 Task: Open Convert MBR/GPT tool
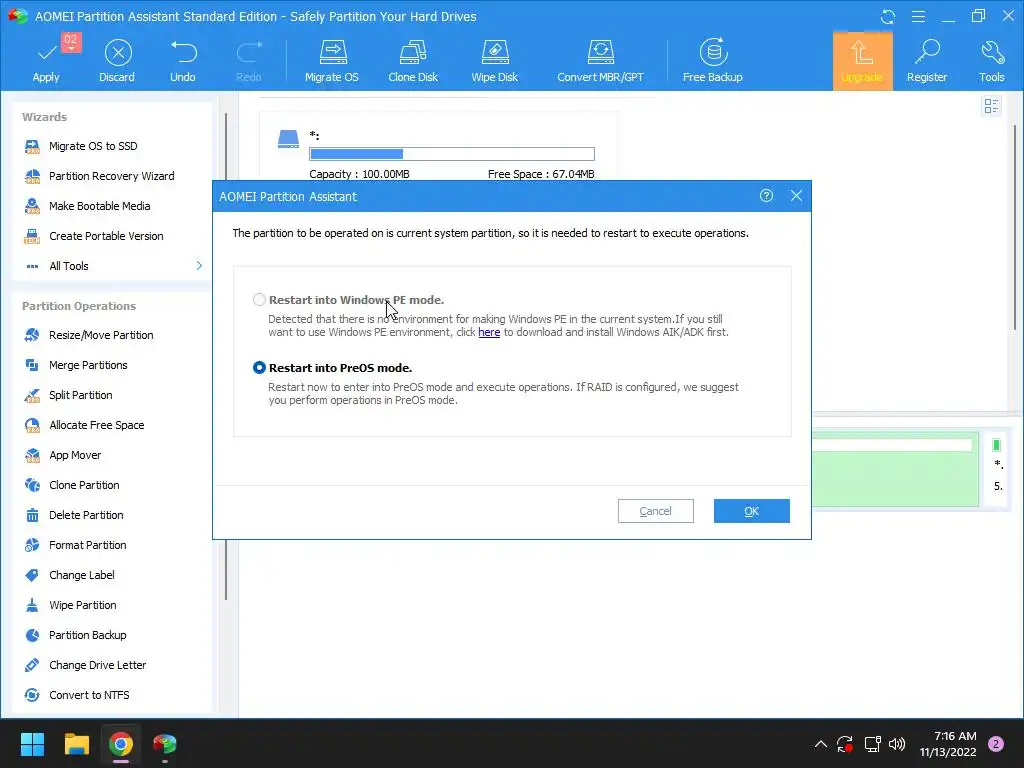point(600,61)
